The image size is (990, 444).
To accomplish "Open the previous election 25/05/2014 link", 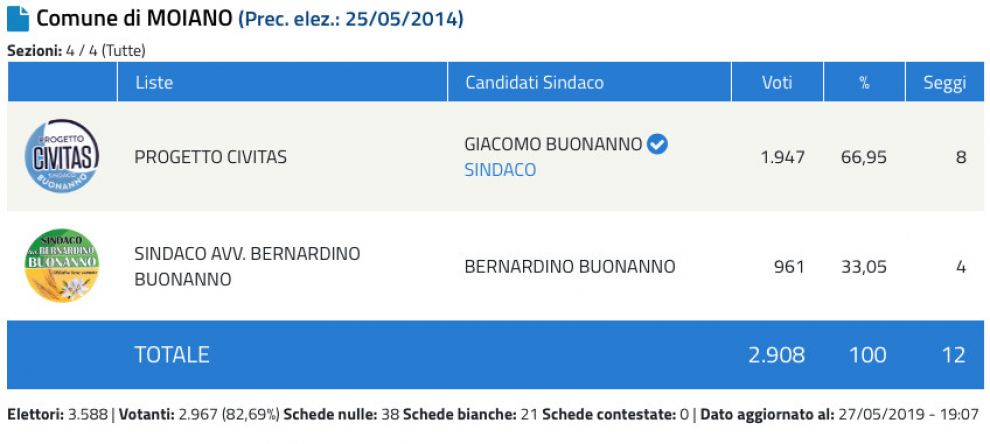I will [351, 19].
